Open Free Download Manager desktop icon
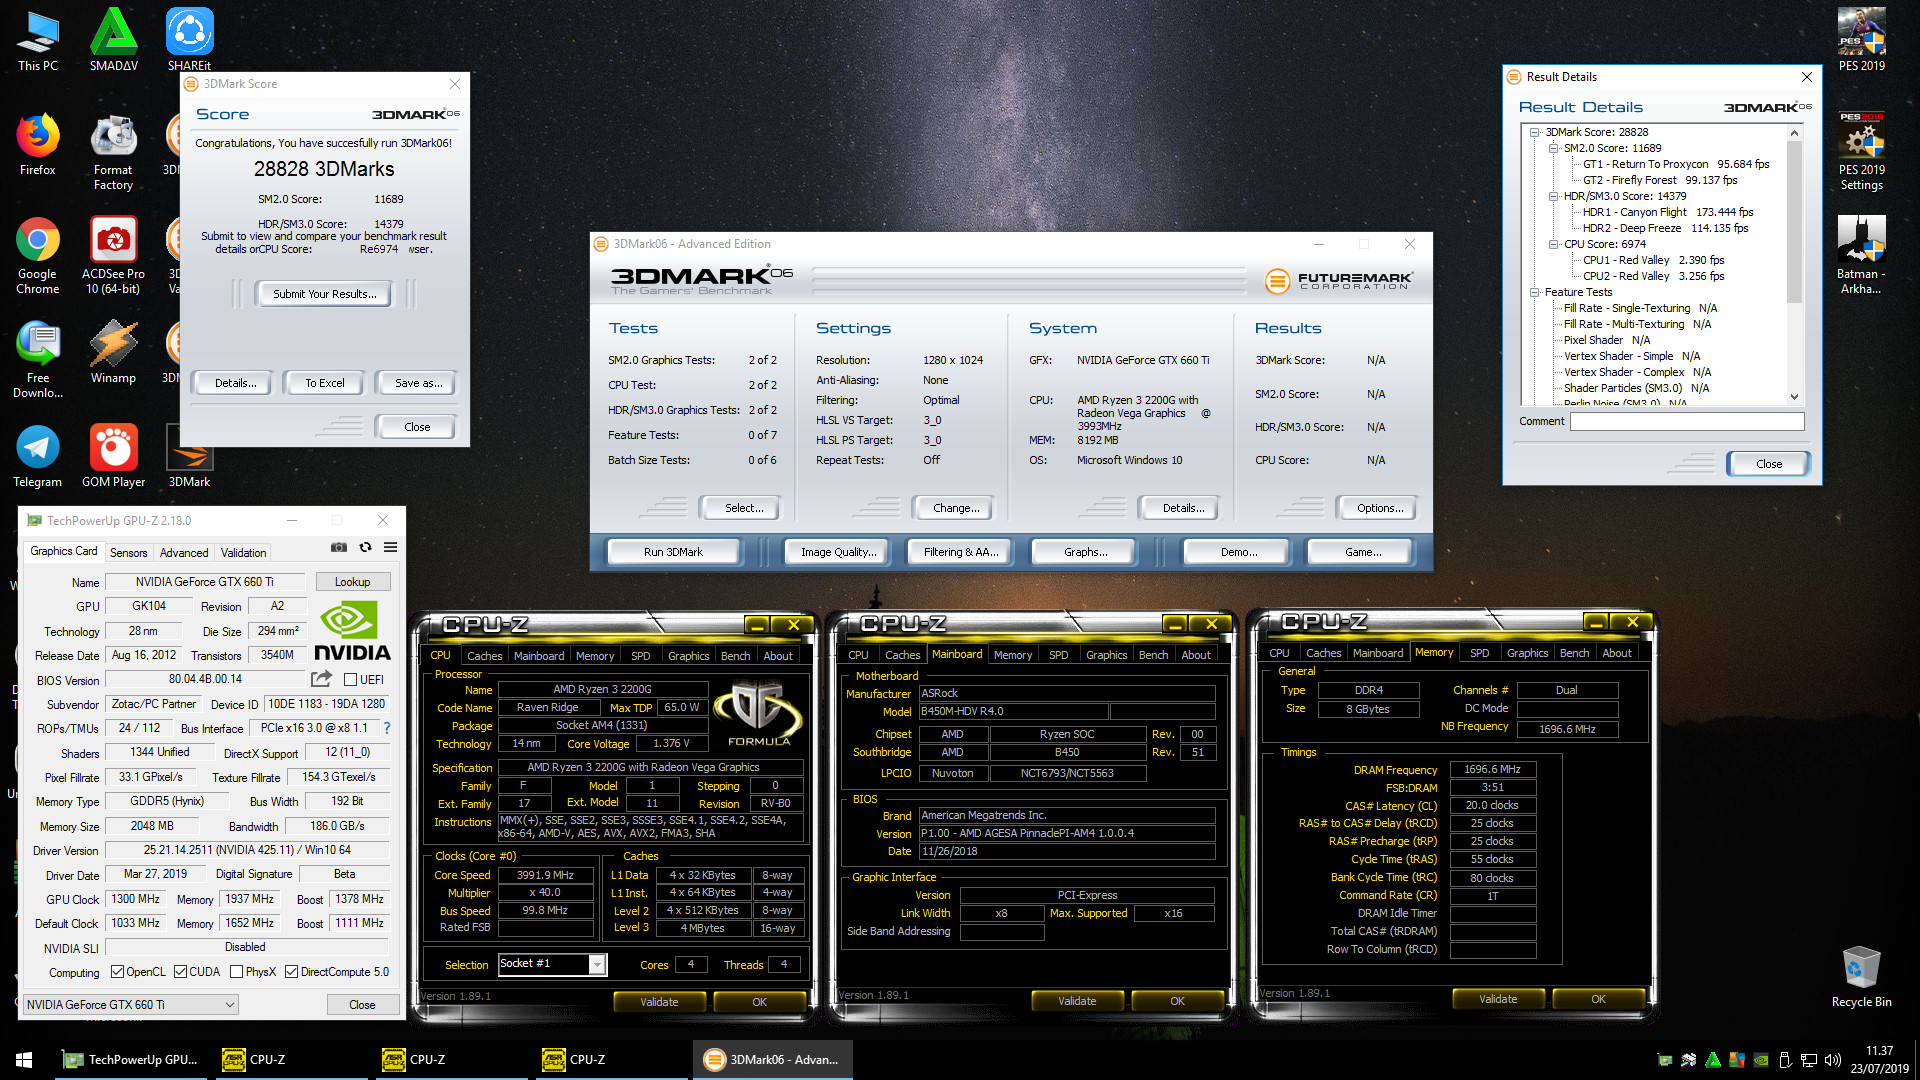Screen dimensions: 1920x1080 [x=37, y=359]
